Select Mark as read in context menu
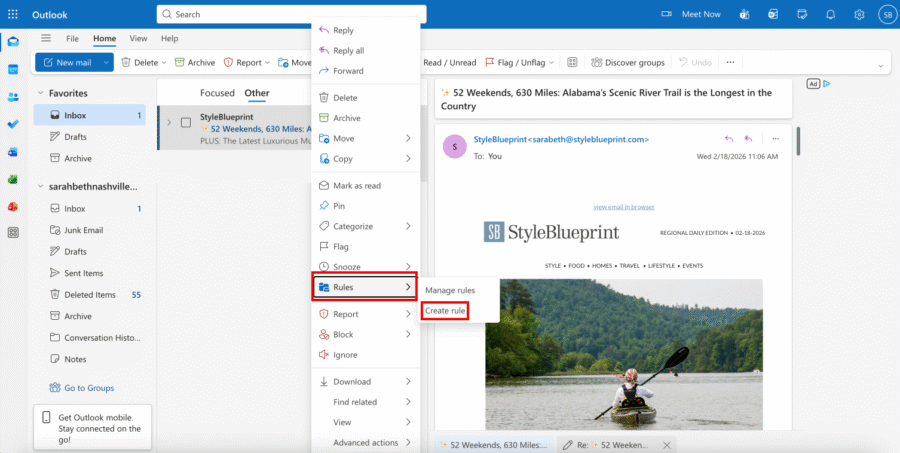This screenshot has width=900, height=453. [365, 185]
